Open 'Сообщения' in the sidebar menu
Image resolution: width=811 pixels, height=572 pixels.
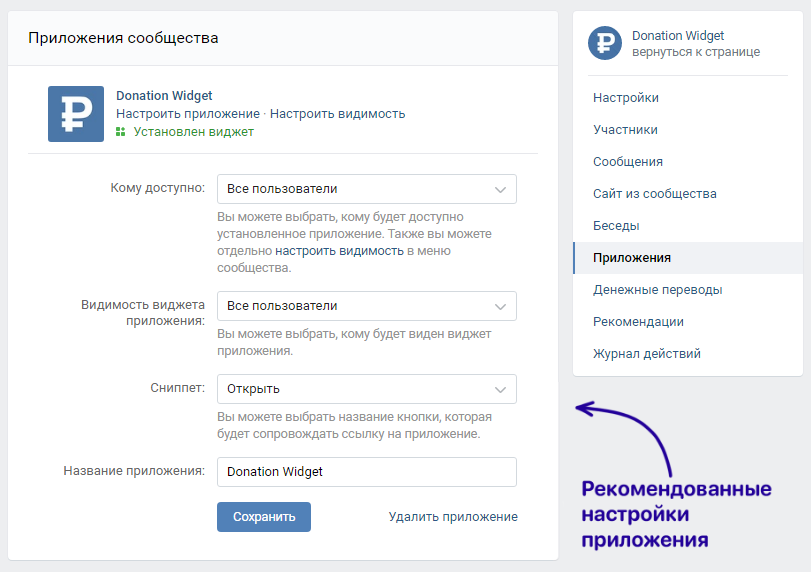click(628, 162)
